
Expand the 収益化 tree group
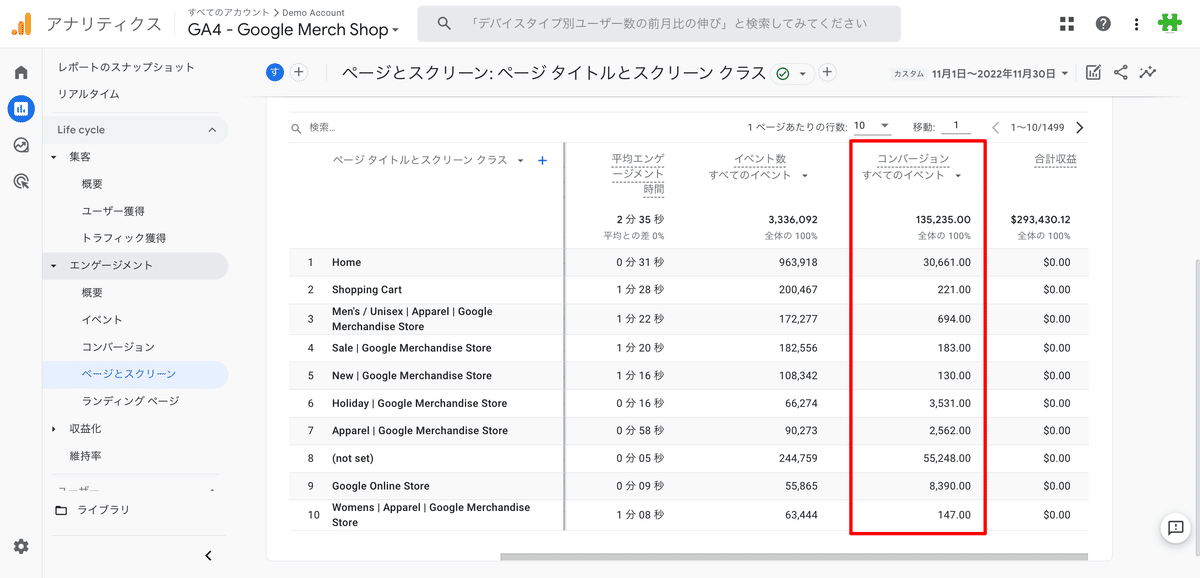(x=54, y=429)
